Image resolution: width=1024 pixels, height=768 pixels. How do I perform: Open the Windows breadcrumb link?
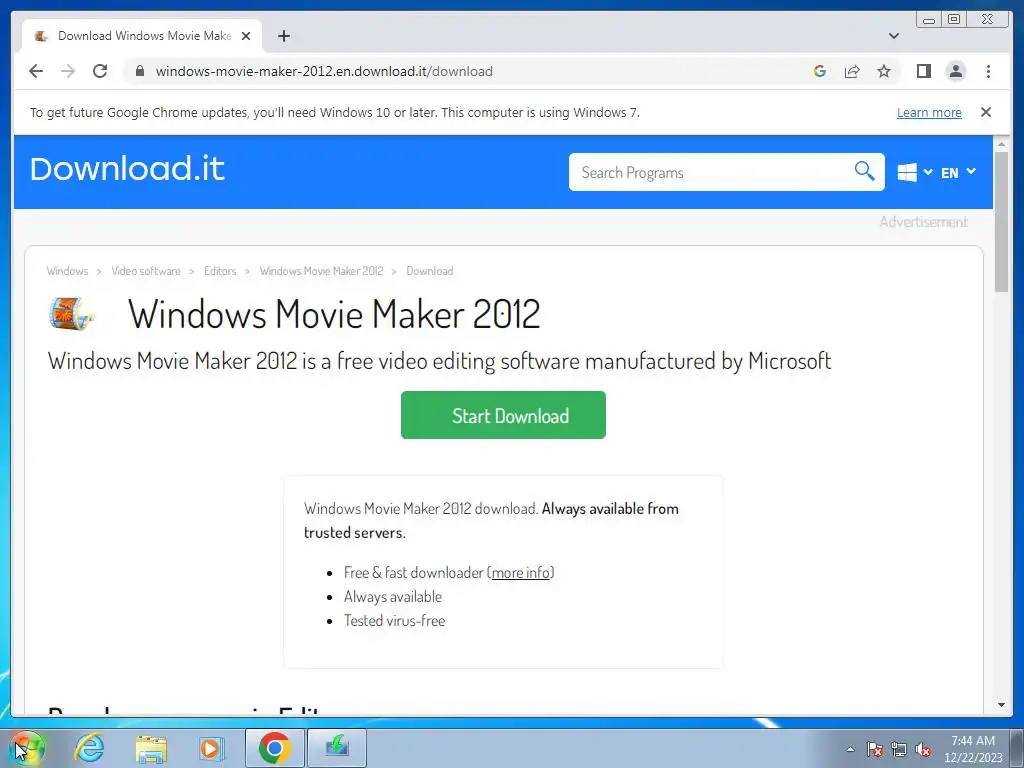pyautogui.click(x=67, y=271)
